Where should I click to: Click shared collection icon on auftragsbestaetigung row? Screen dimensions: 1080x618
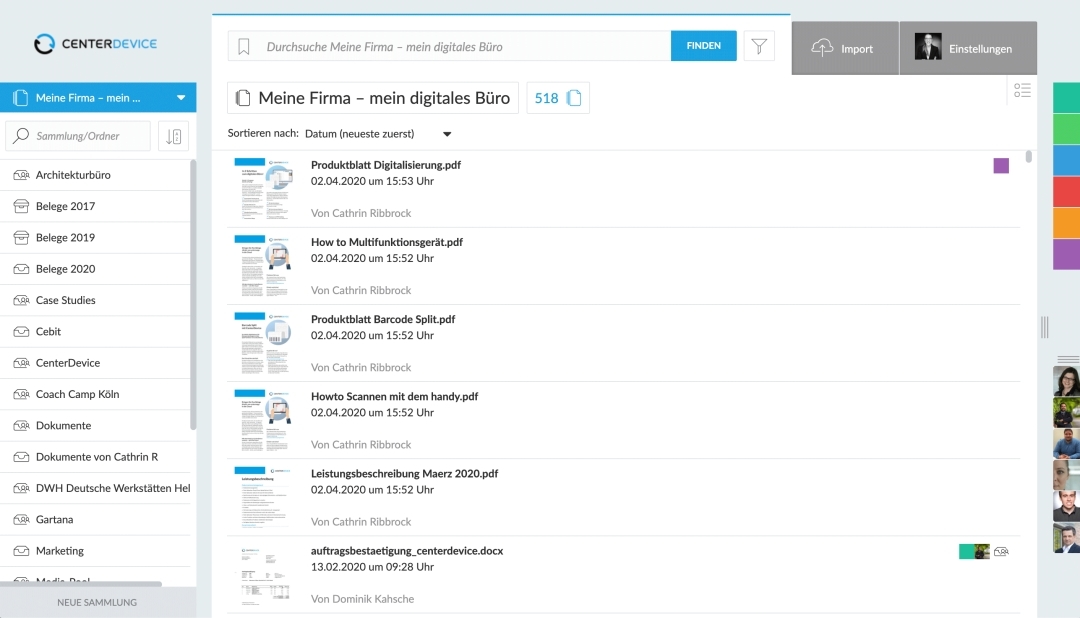tap(1001, 552)
